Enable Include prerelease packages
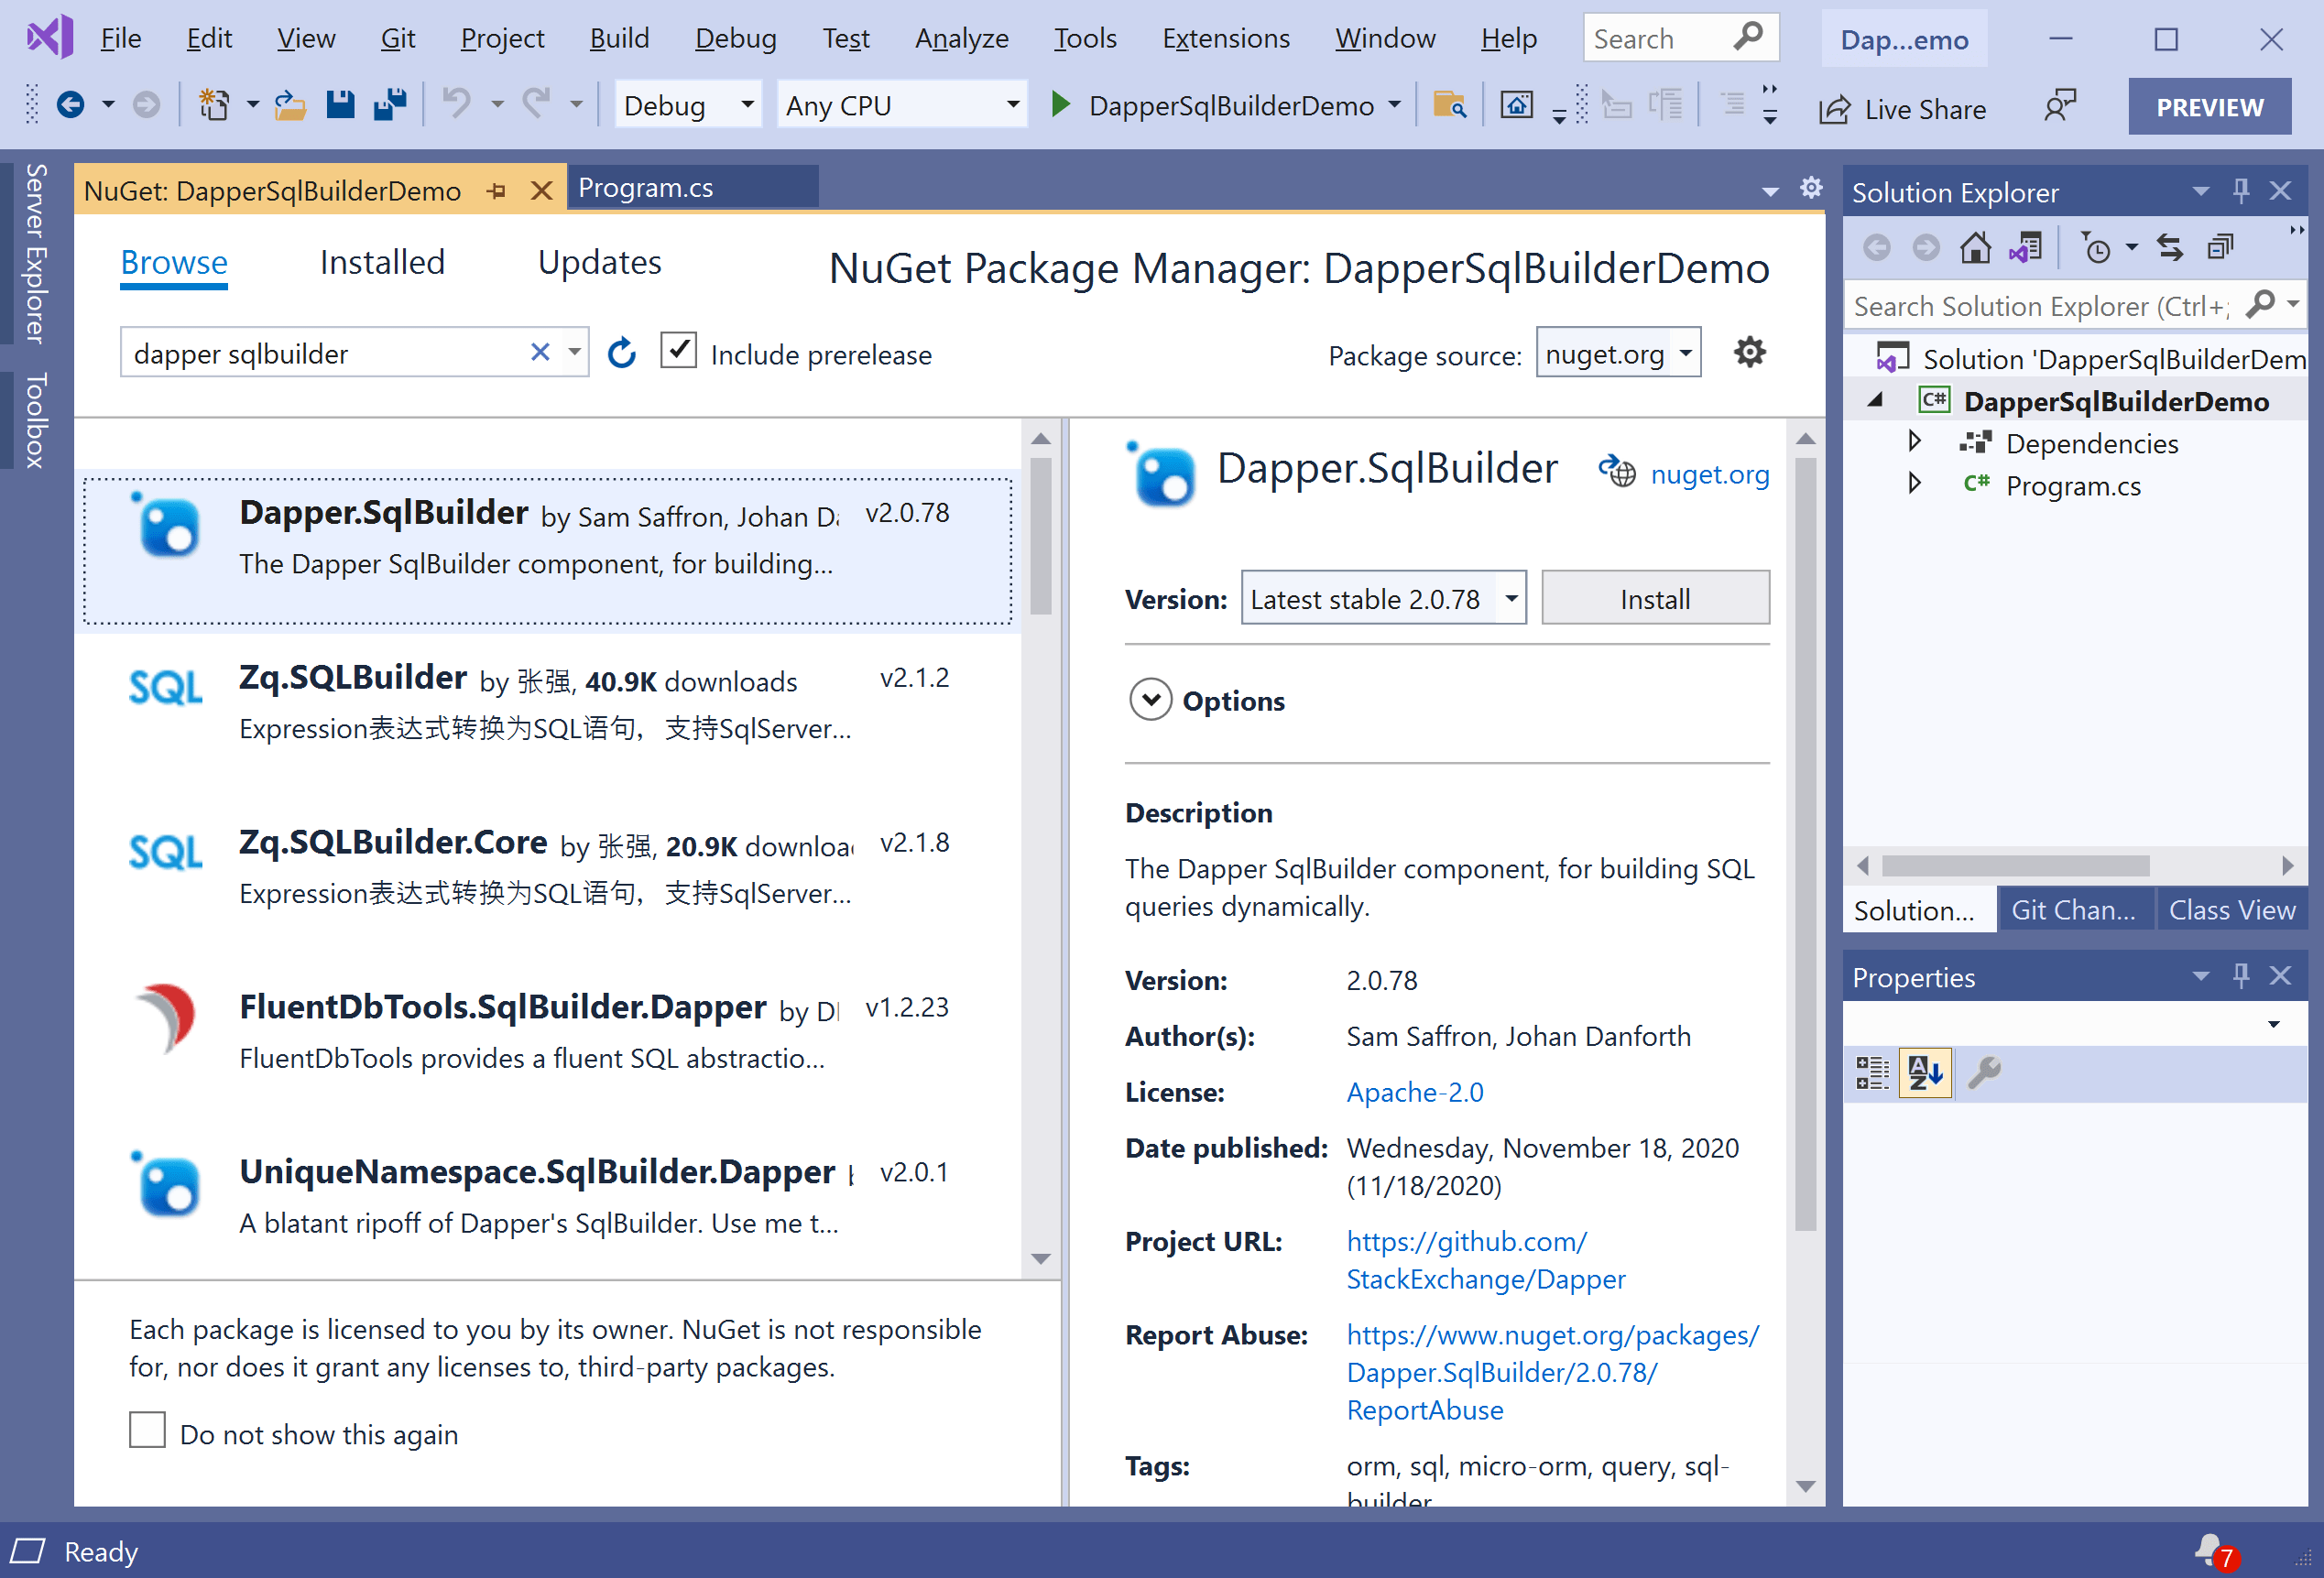 (678, 351)
